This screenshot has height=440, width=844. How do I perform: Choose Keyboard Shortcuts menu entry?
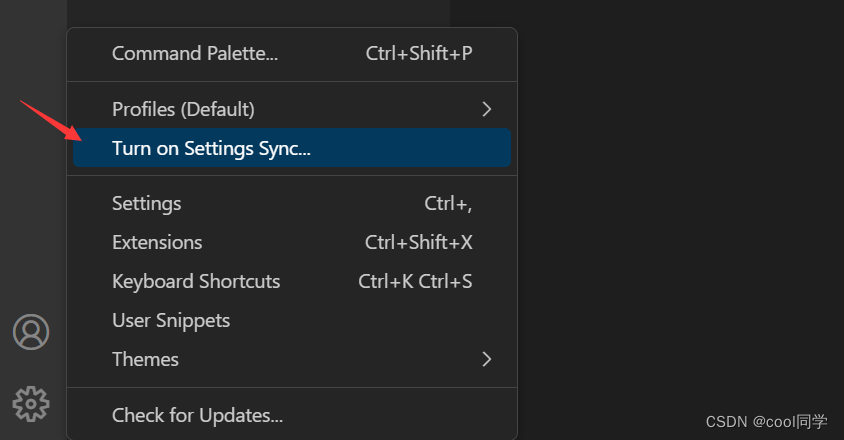[x=196, y=281]
